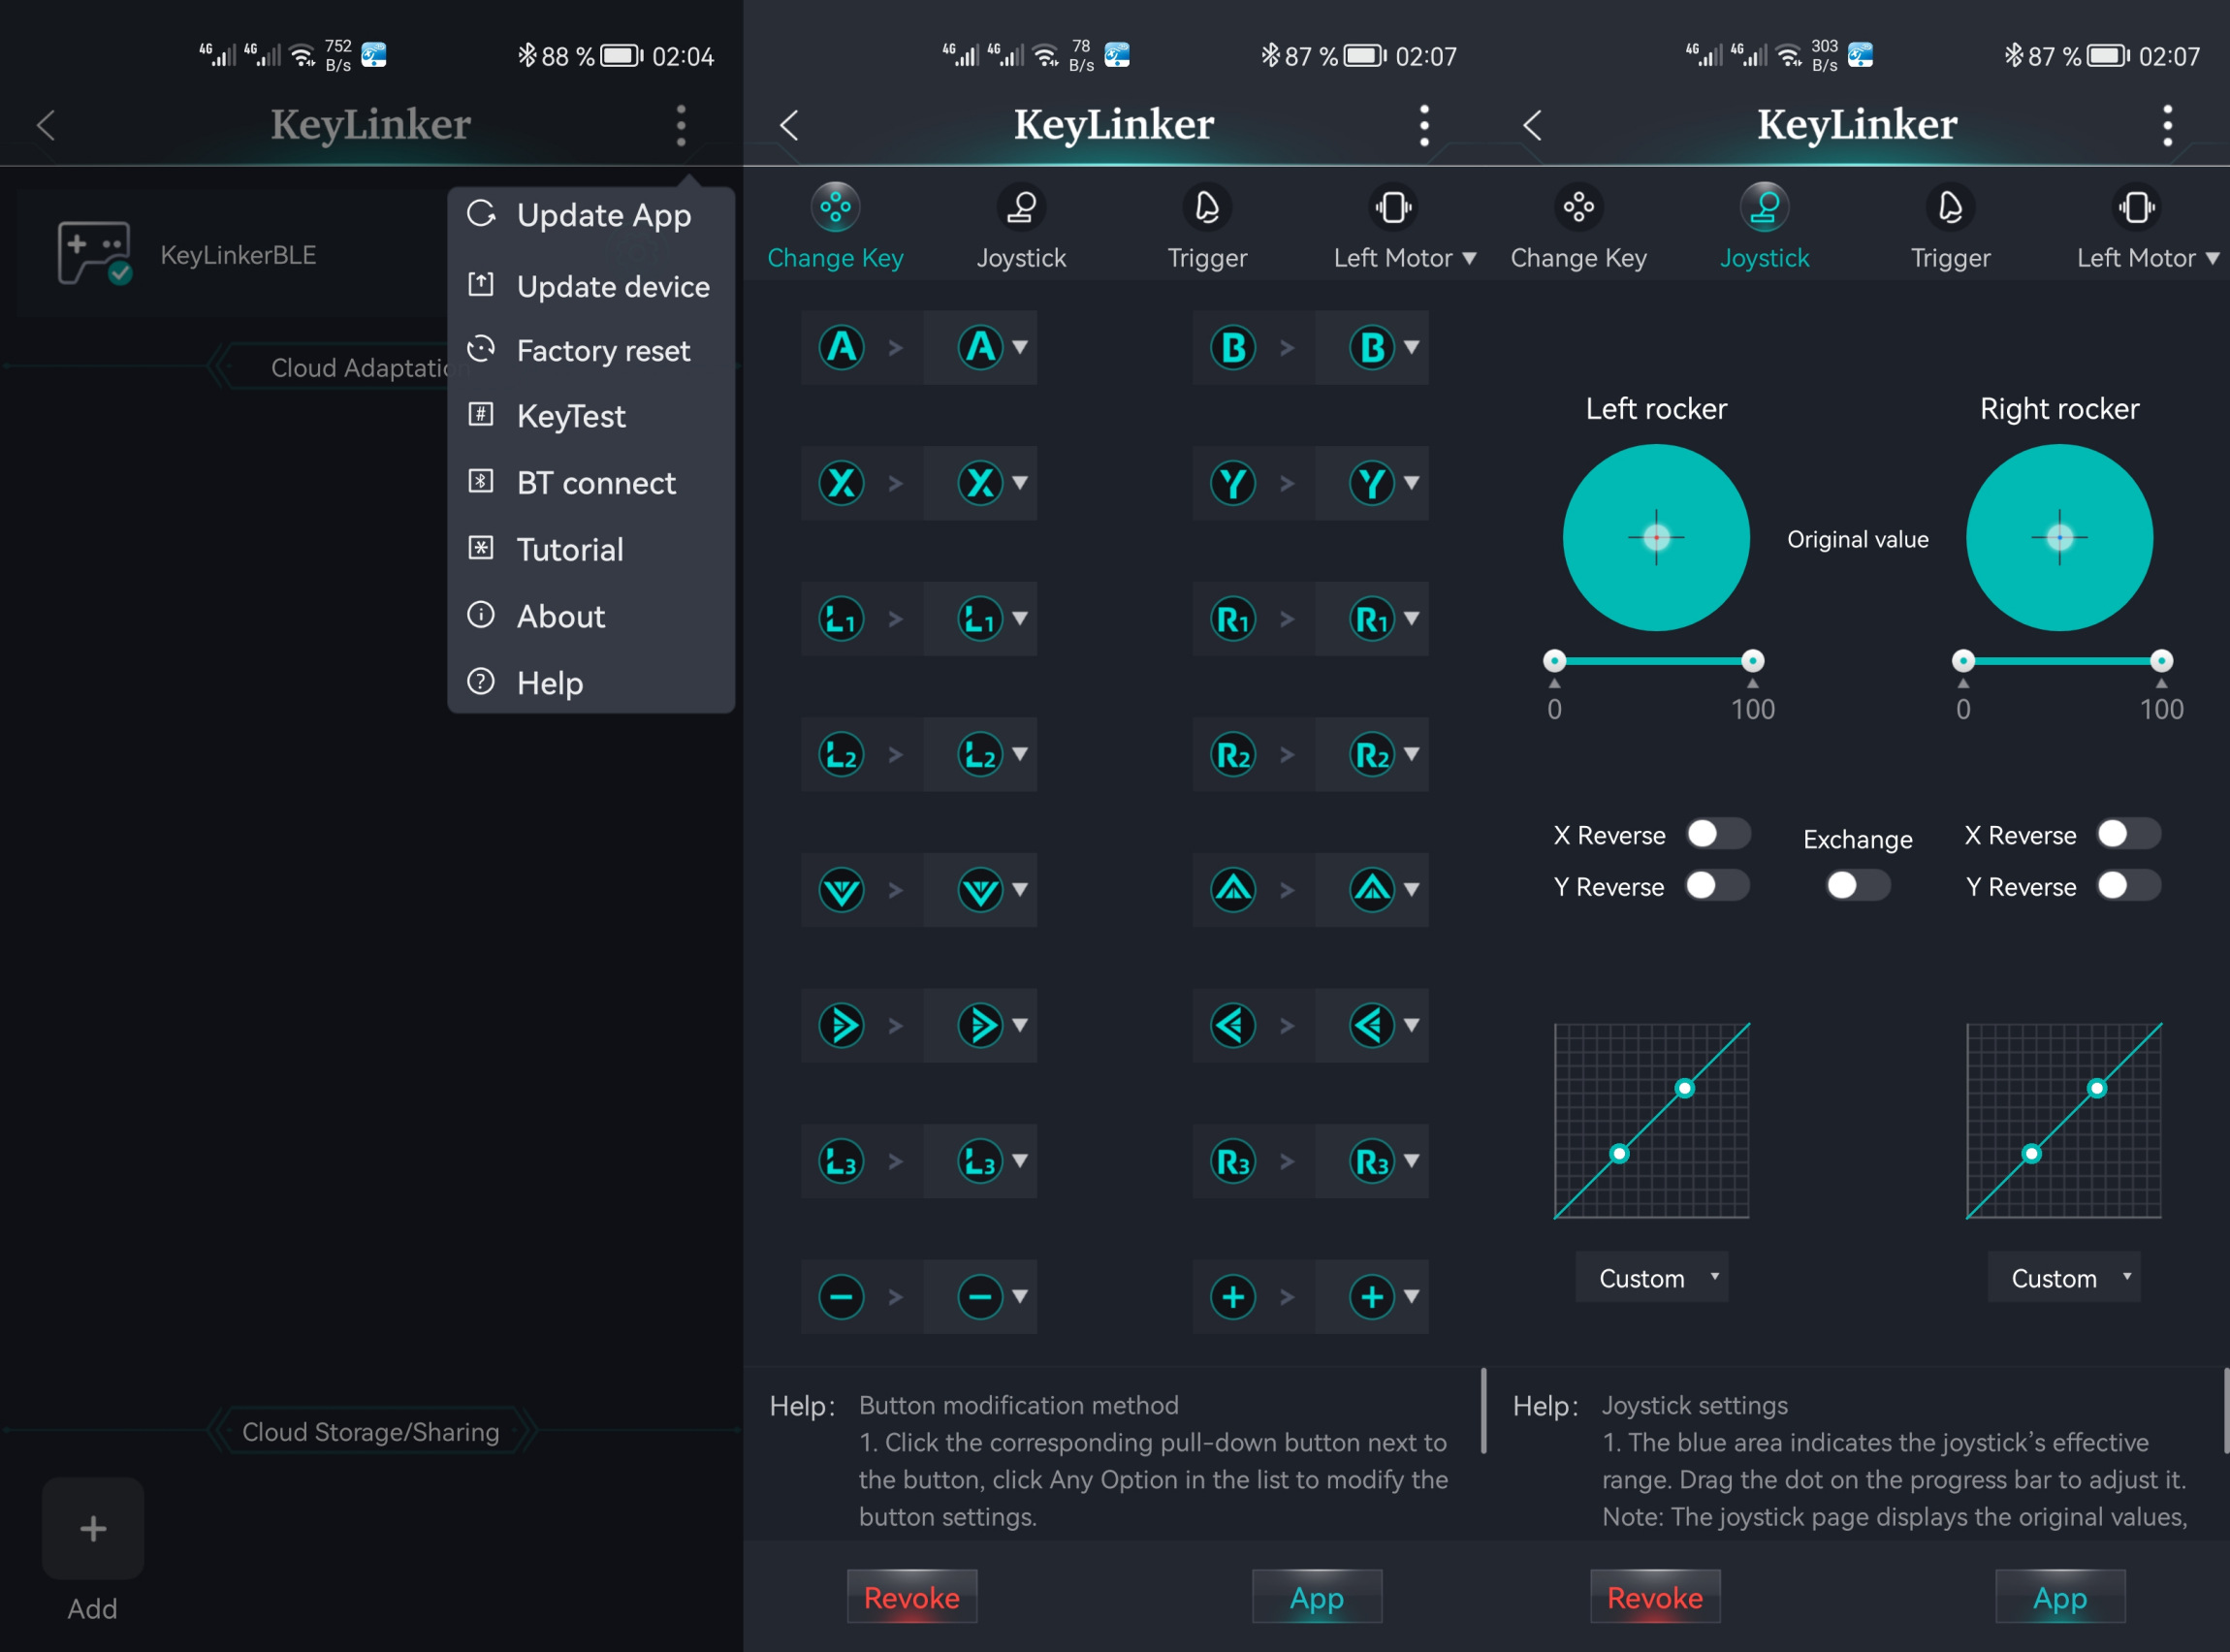Open target dropdown for B key mapping
2230x1652 pixels.
pos(1372,348)
